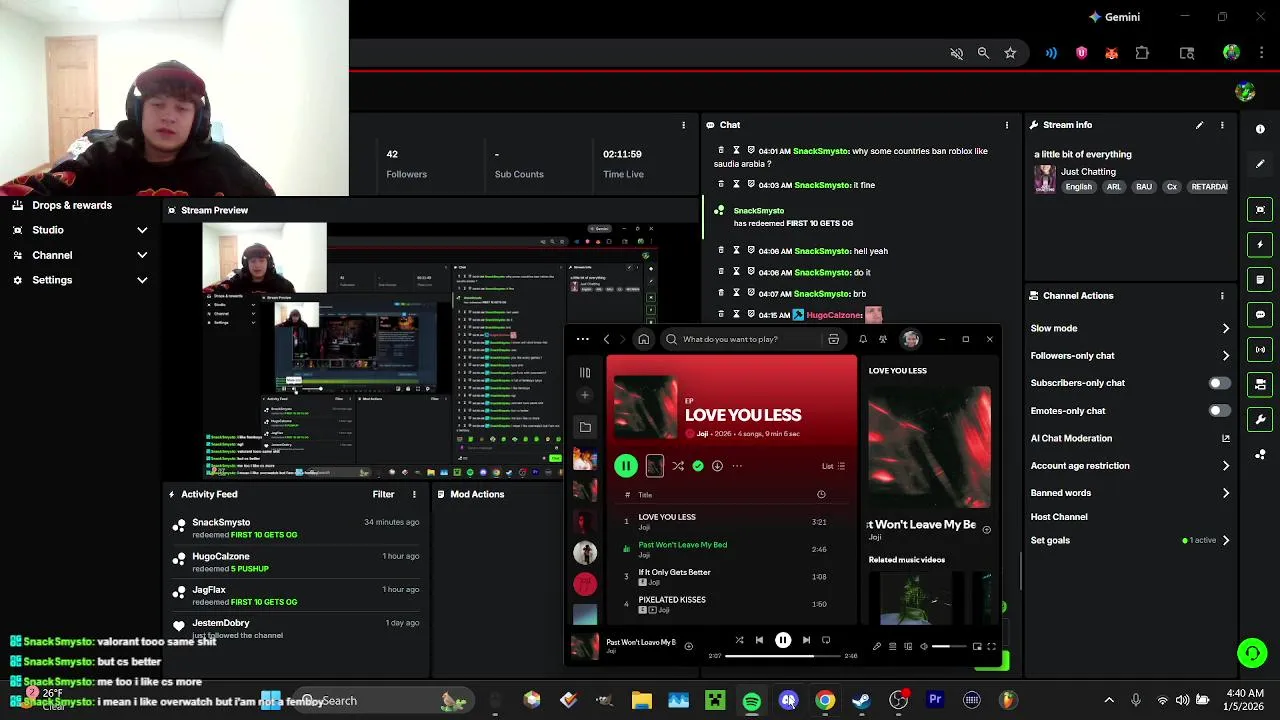
Task: Open the EP's three-dot more options
Action: click(737, 466)
